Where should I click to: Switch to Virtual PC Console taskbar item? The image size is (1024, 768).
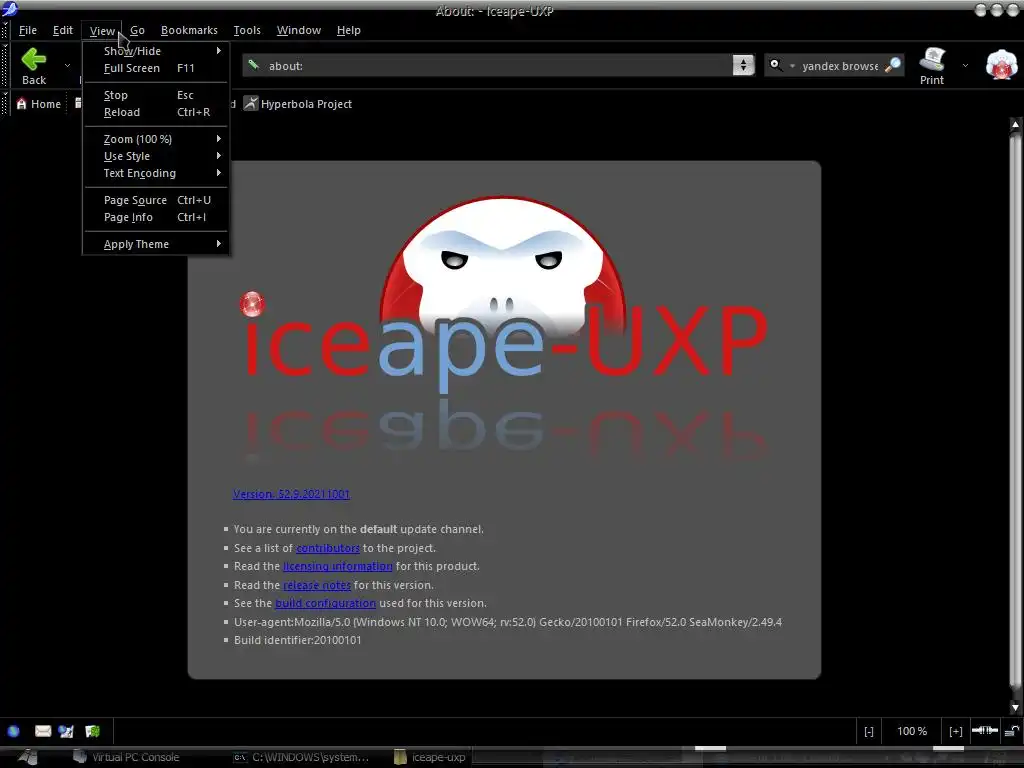pos(127,758)
